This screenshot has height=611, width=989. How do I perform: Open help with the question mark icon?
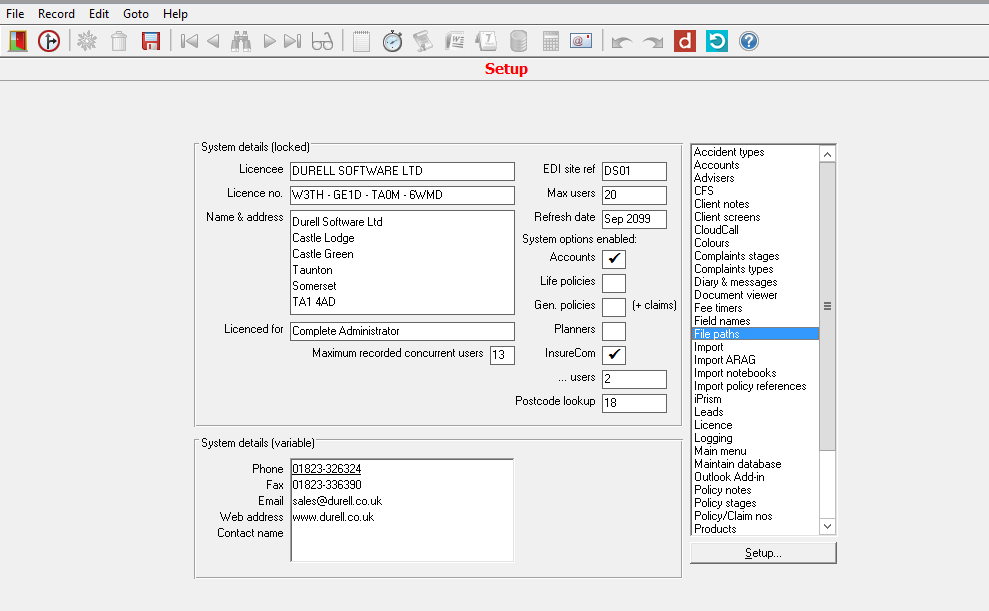pos(749,42)
